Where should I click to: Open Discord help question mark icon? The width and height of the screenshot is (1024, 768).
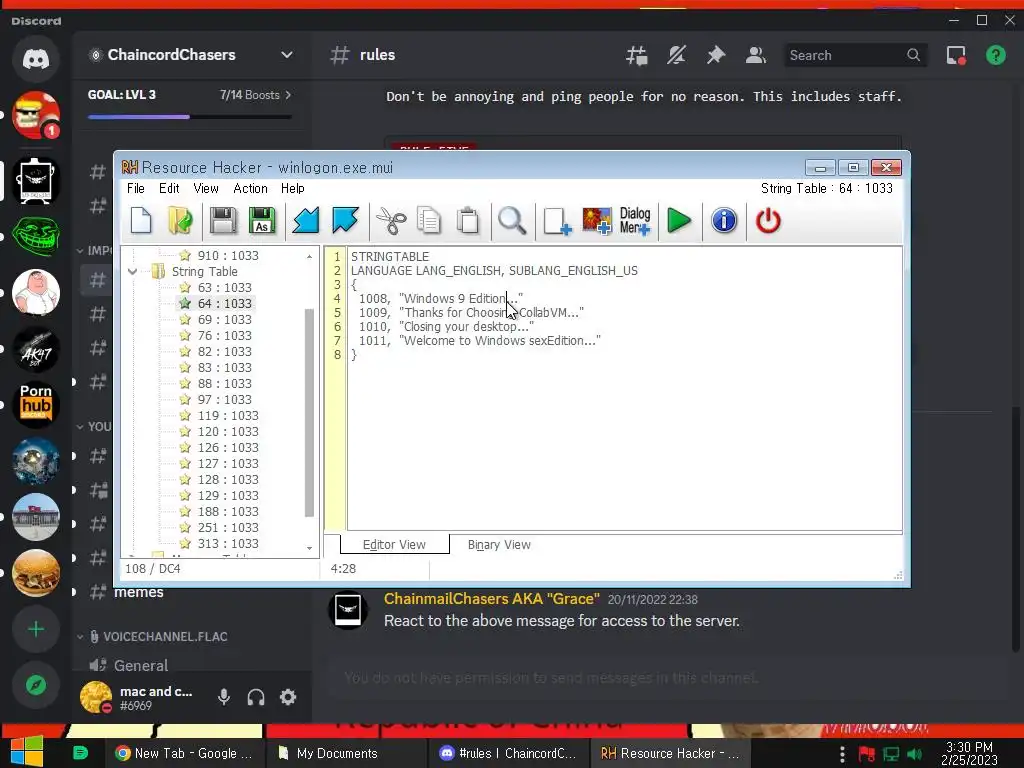coord(996,56)
